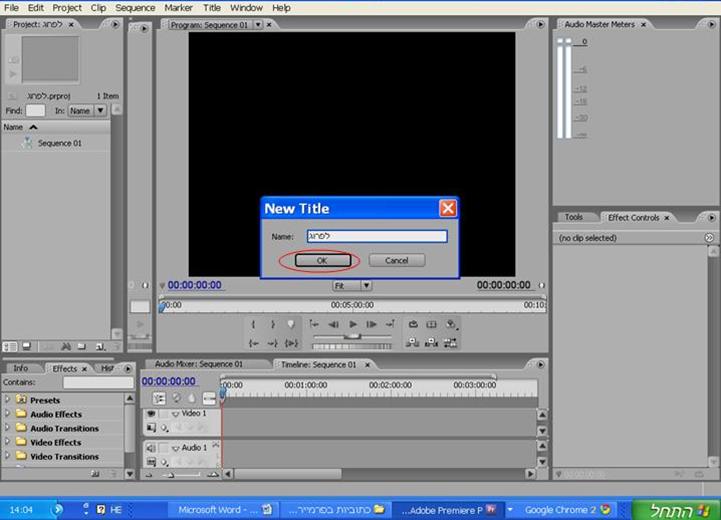The width and height of the screenshot is (721, 520).
Task: Click Set Unnumbered Marker icon in Program monitor
Action: [291, 325]
